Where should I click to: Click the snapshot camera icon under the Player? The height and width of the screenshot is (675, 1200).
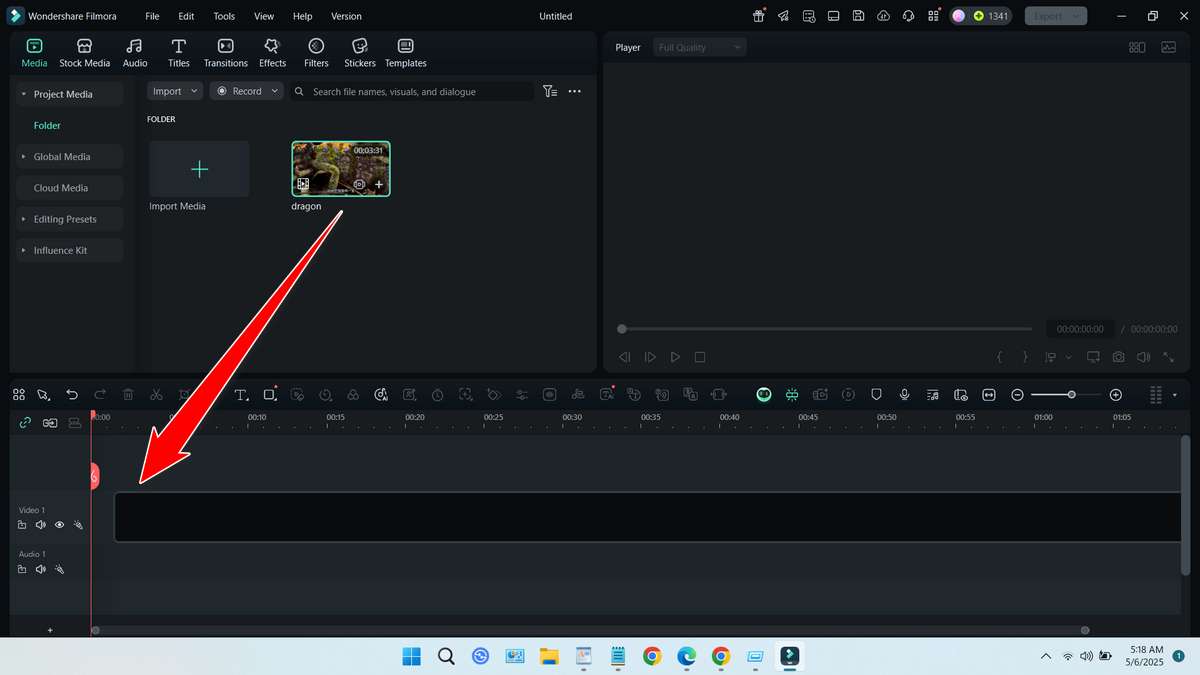pyautogui.click(x=1118, y=356)
